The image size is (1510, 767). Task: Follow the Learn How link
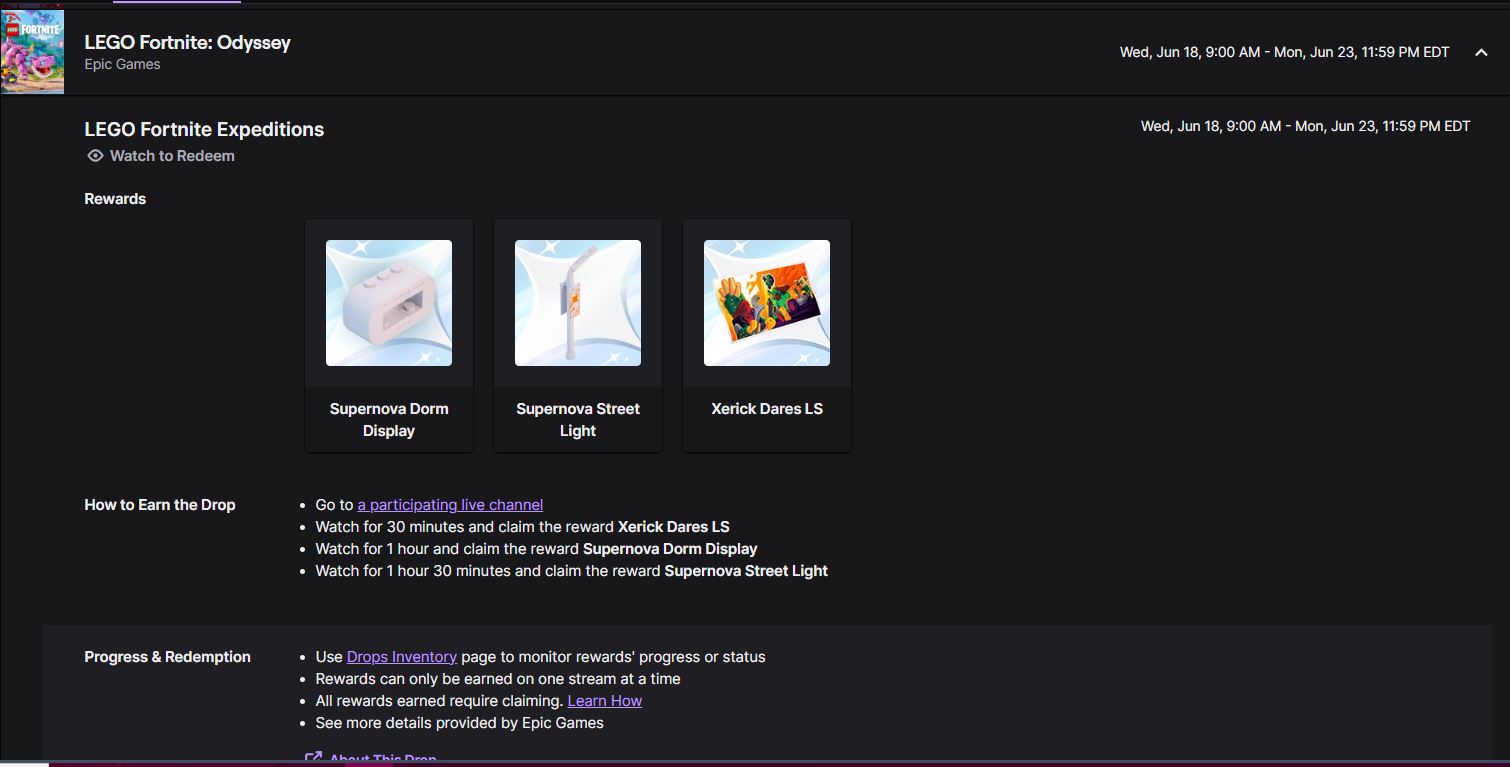[605, 701]
